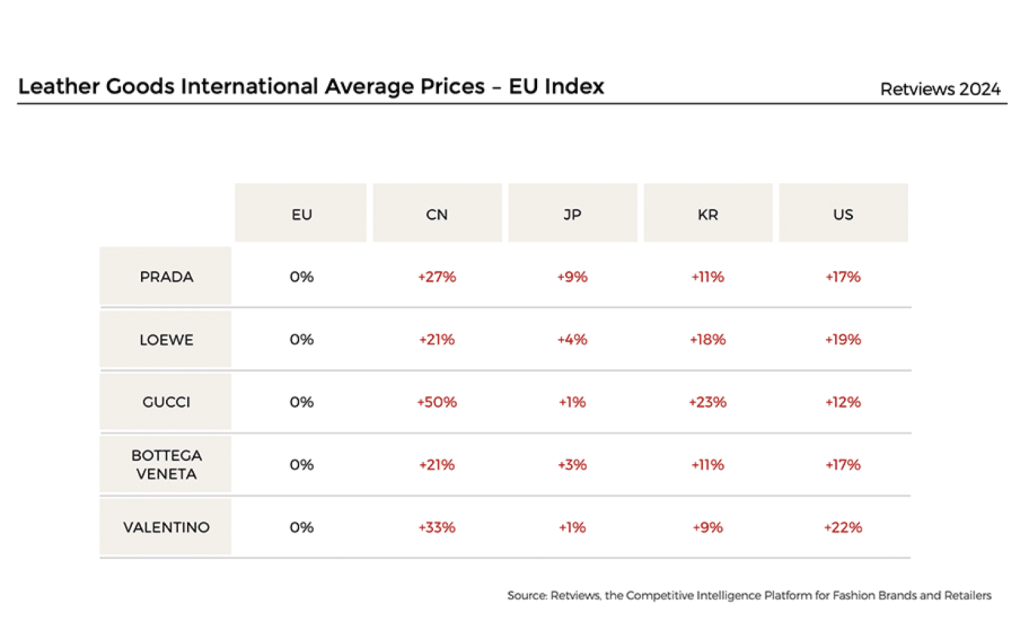Click the Source: Retviews footnote text

click(749, 595)
